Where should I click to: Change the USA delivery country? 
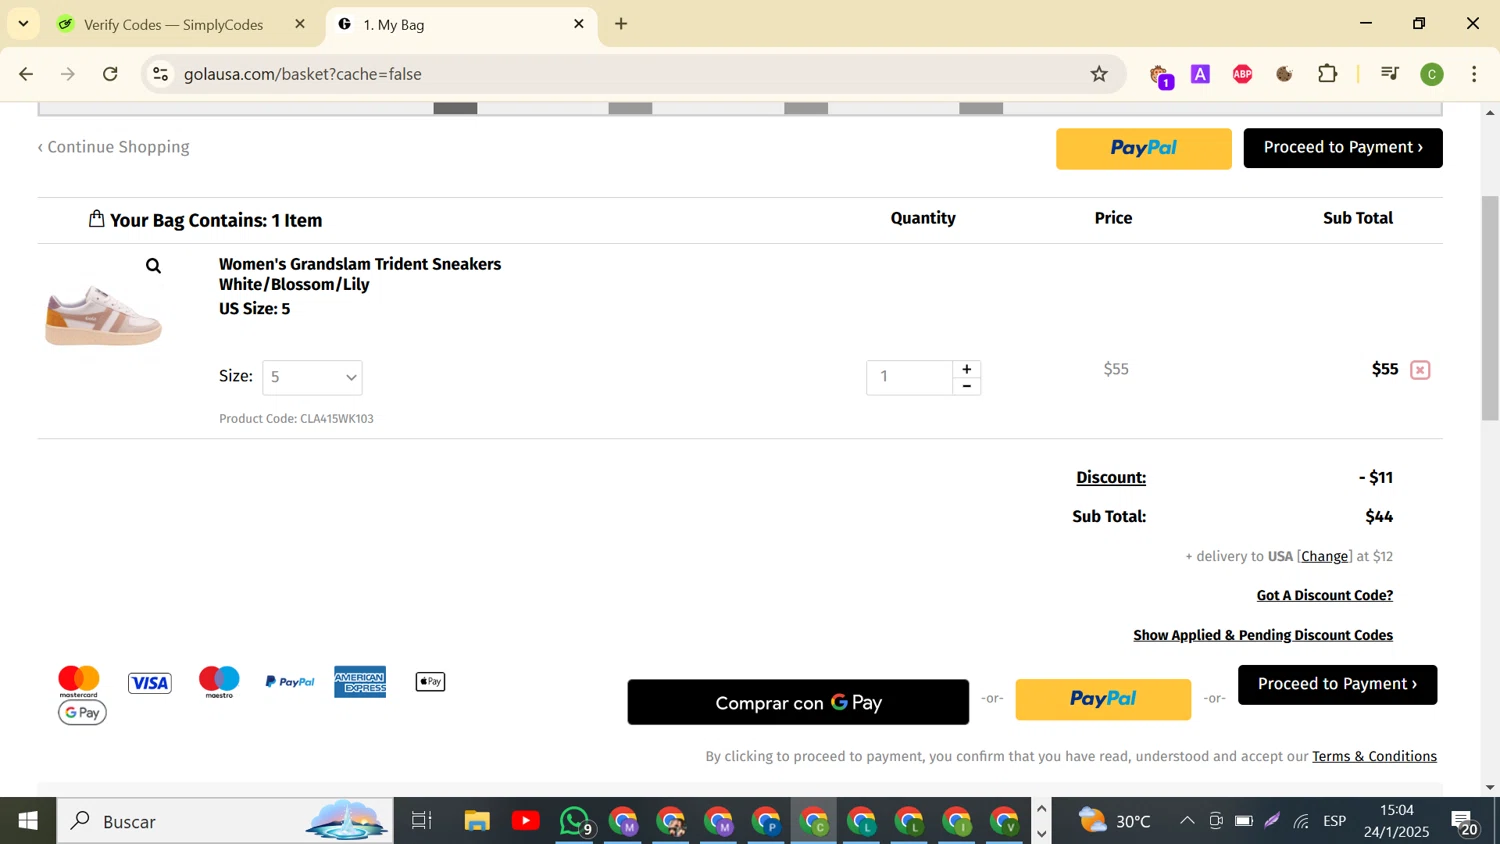tap(1324, 556)
